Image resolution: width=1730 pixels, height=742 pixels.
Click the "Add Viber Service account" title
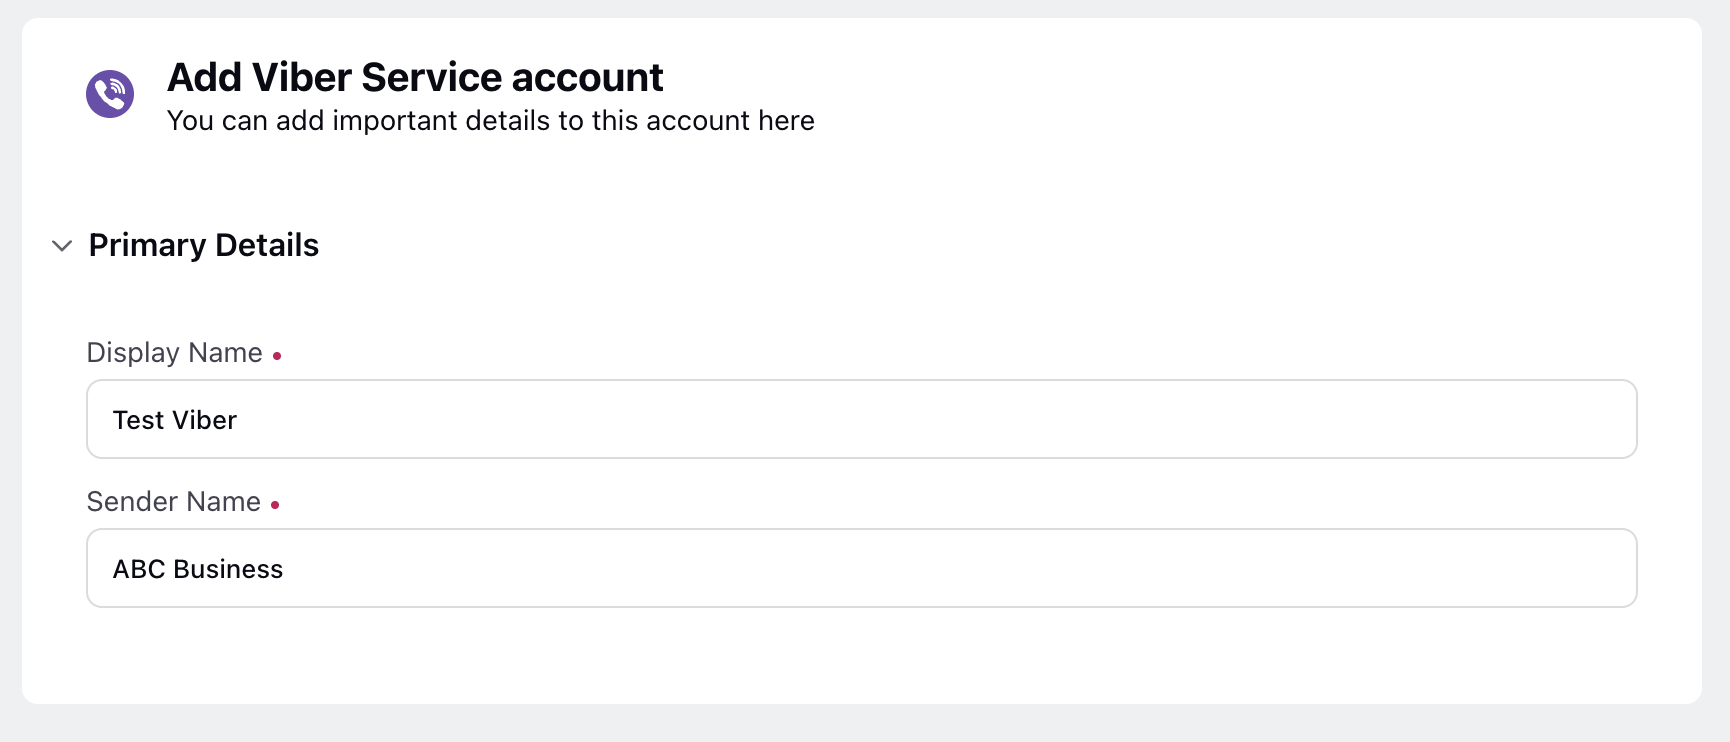point(415,77)
